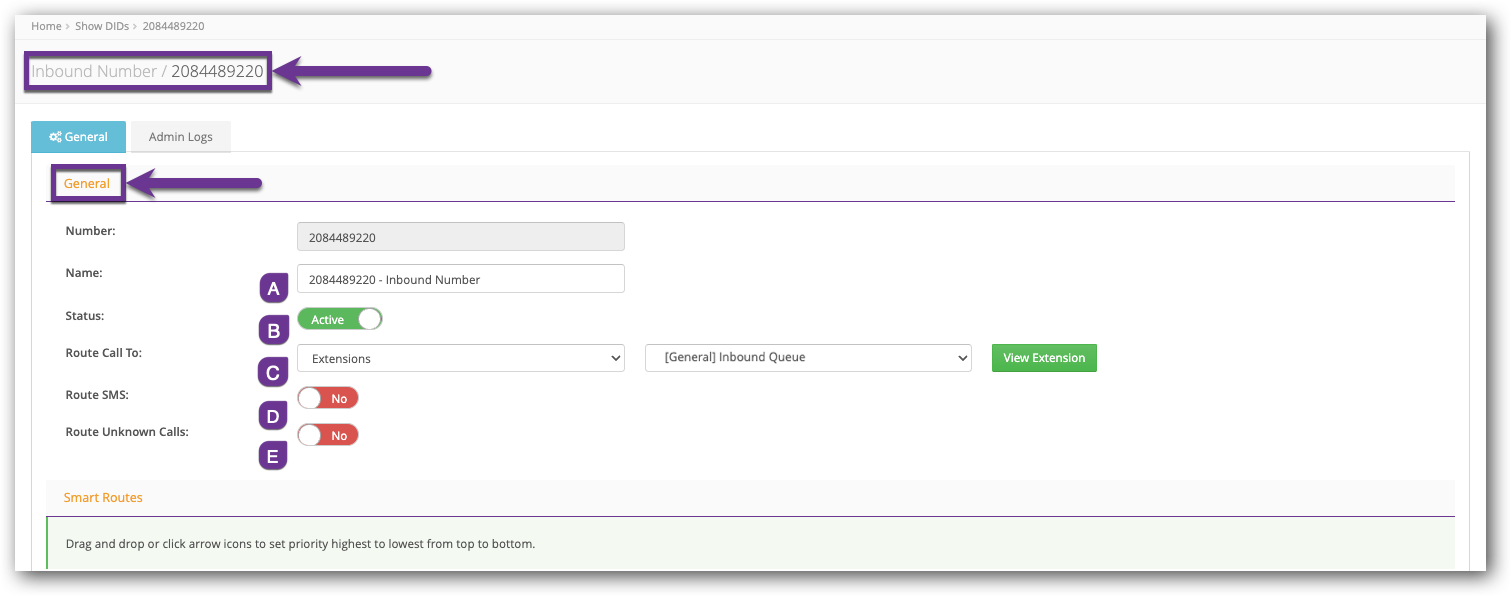Enable Route Unknown Calls
Image resolution: width=1511 pixels, height=596 pixels.
[x=327, y=434]
